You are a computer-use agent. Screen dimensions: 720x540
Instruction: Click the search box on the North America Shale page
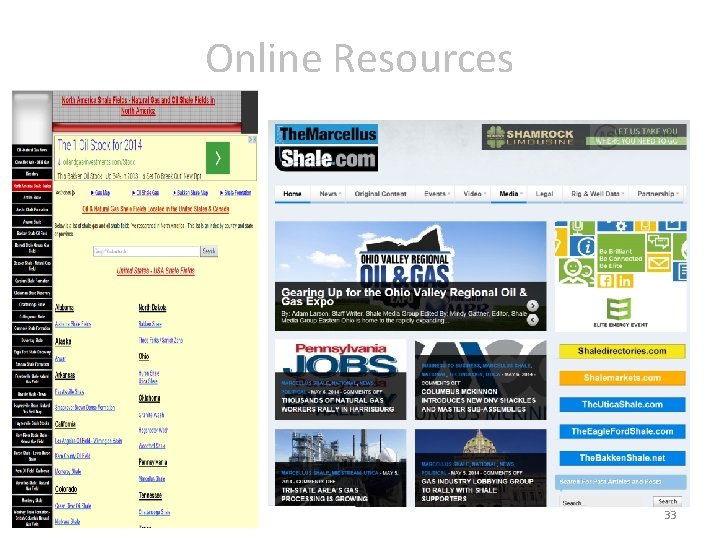pos(146,251)
